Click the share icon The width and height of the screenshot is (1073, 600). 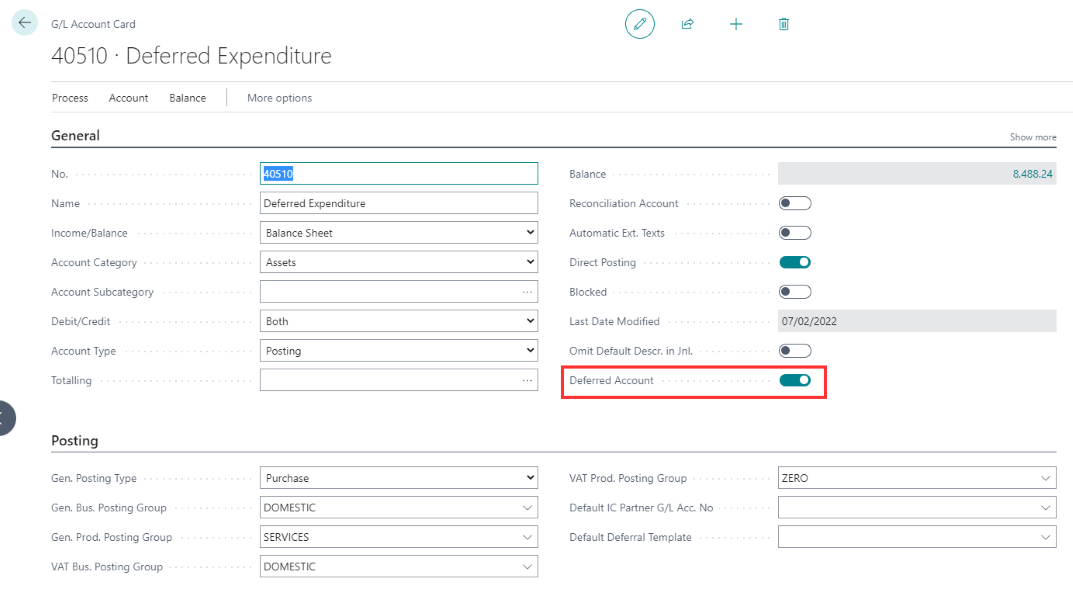[x=688, y=24]
